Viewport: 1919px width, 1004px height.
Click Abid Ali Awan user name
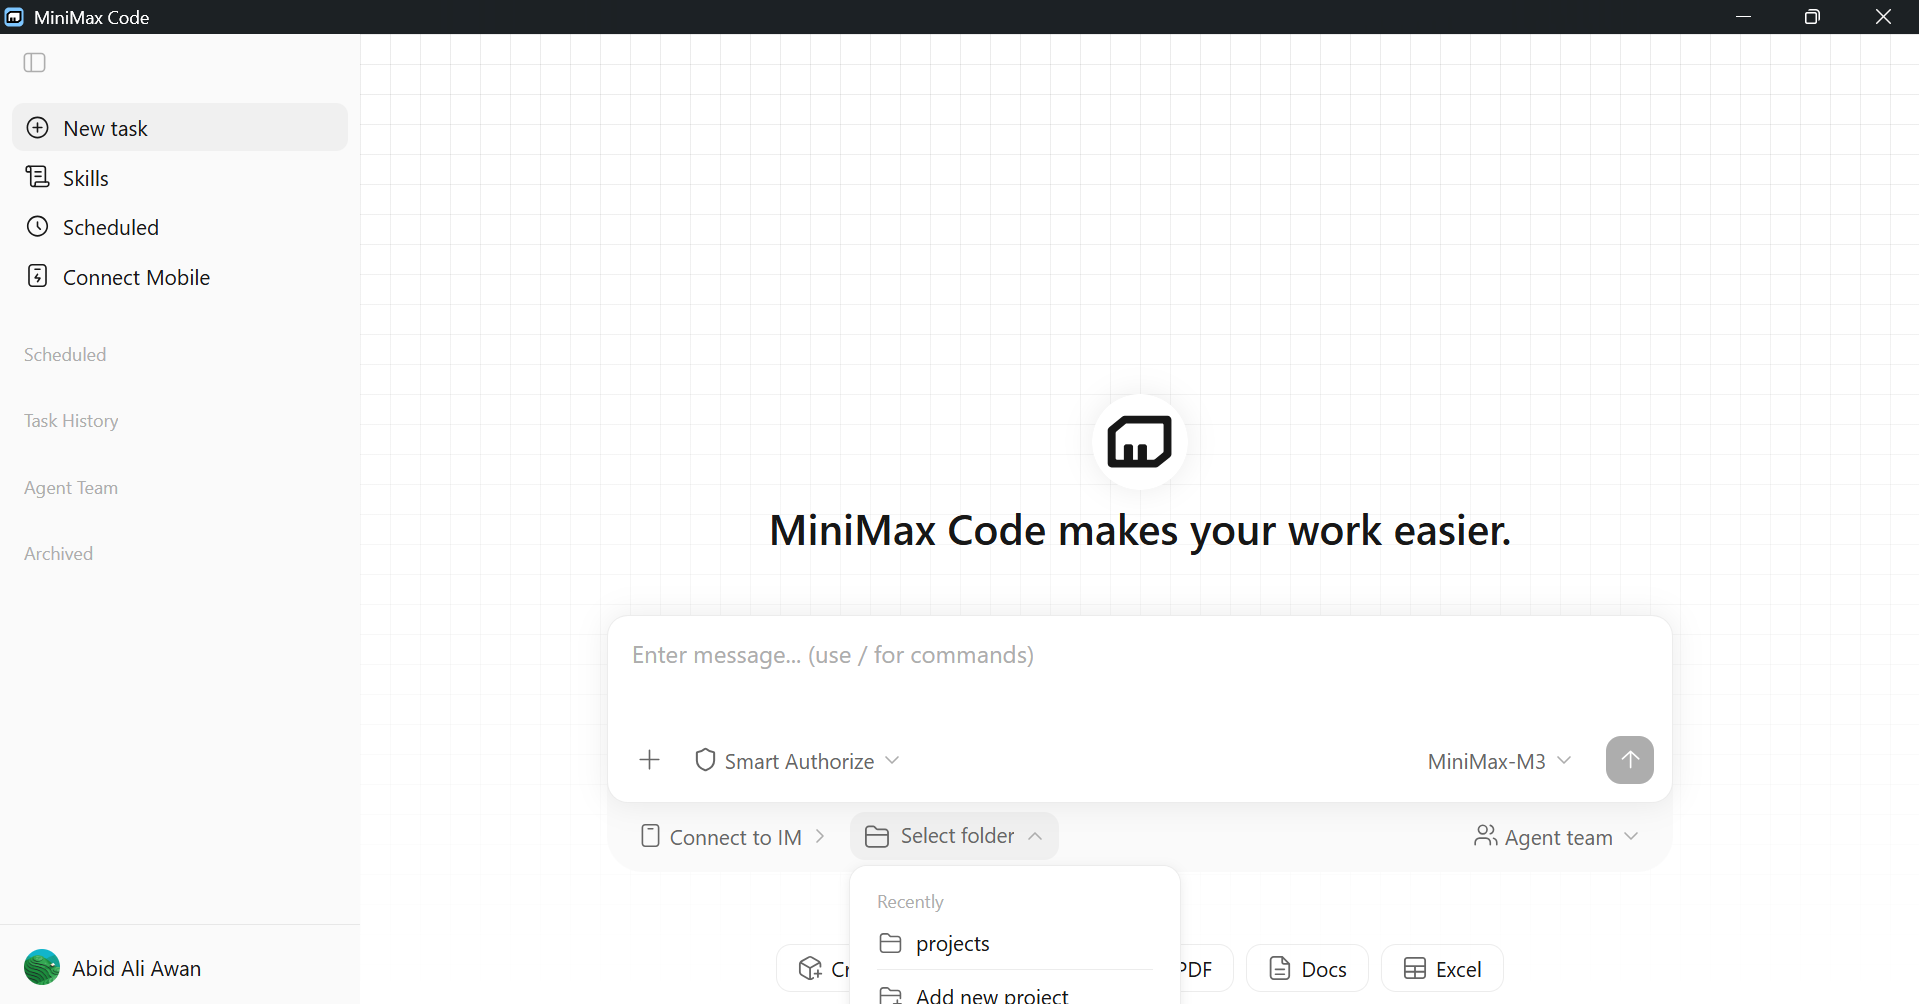pos(136,968)
